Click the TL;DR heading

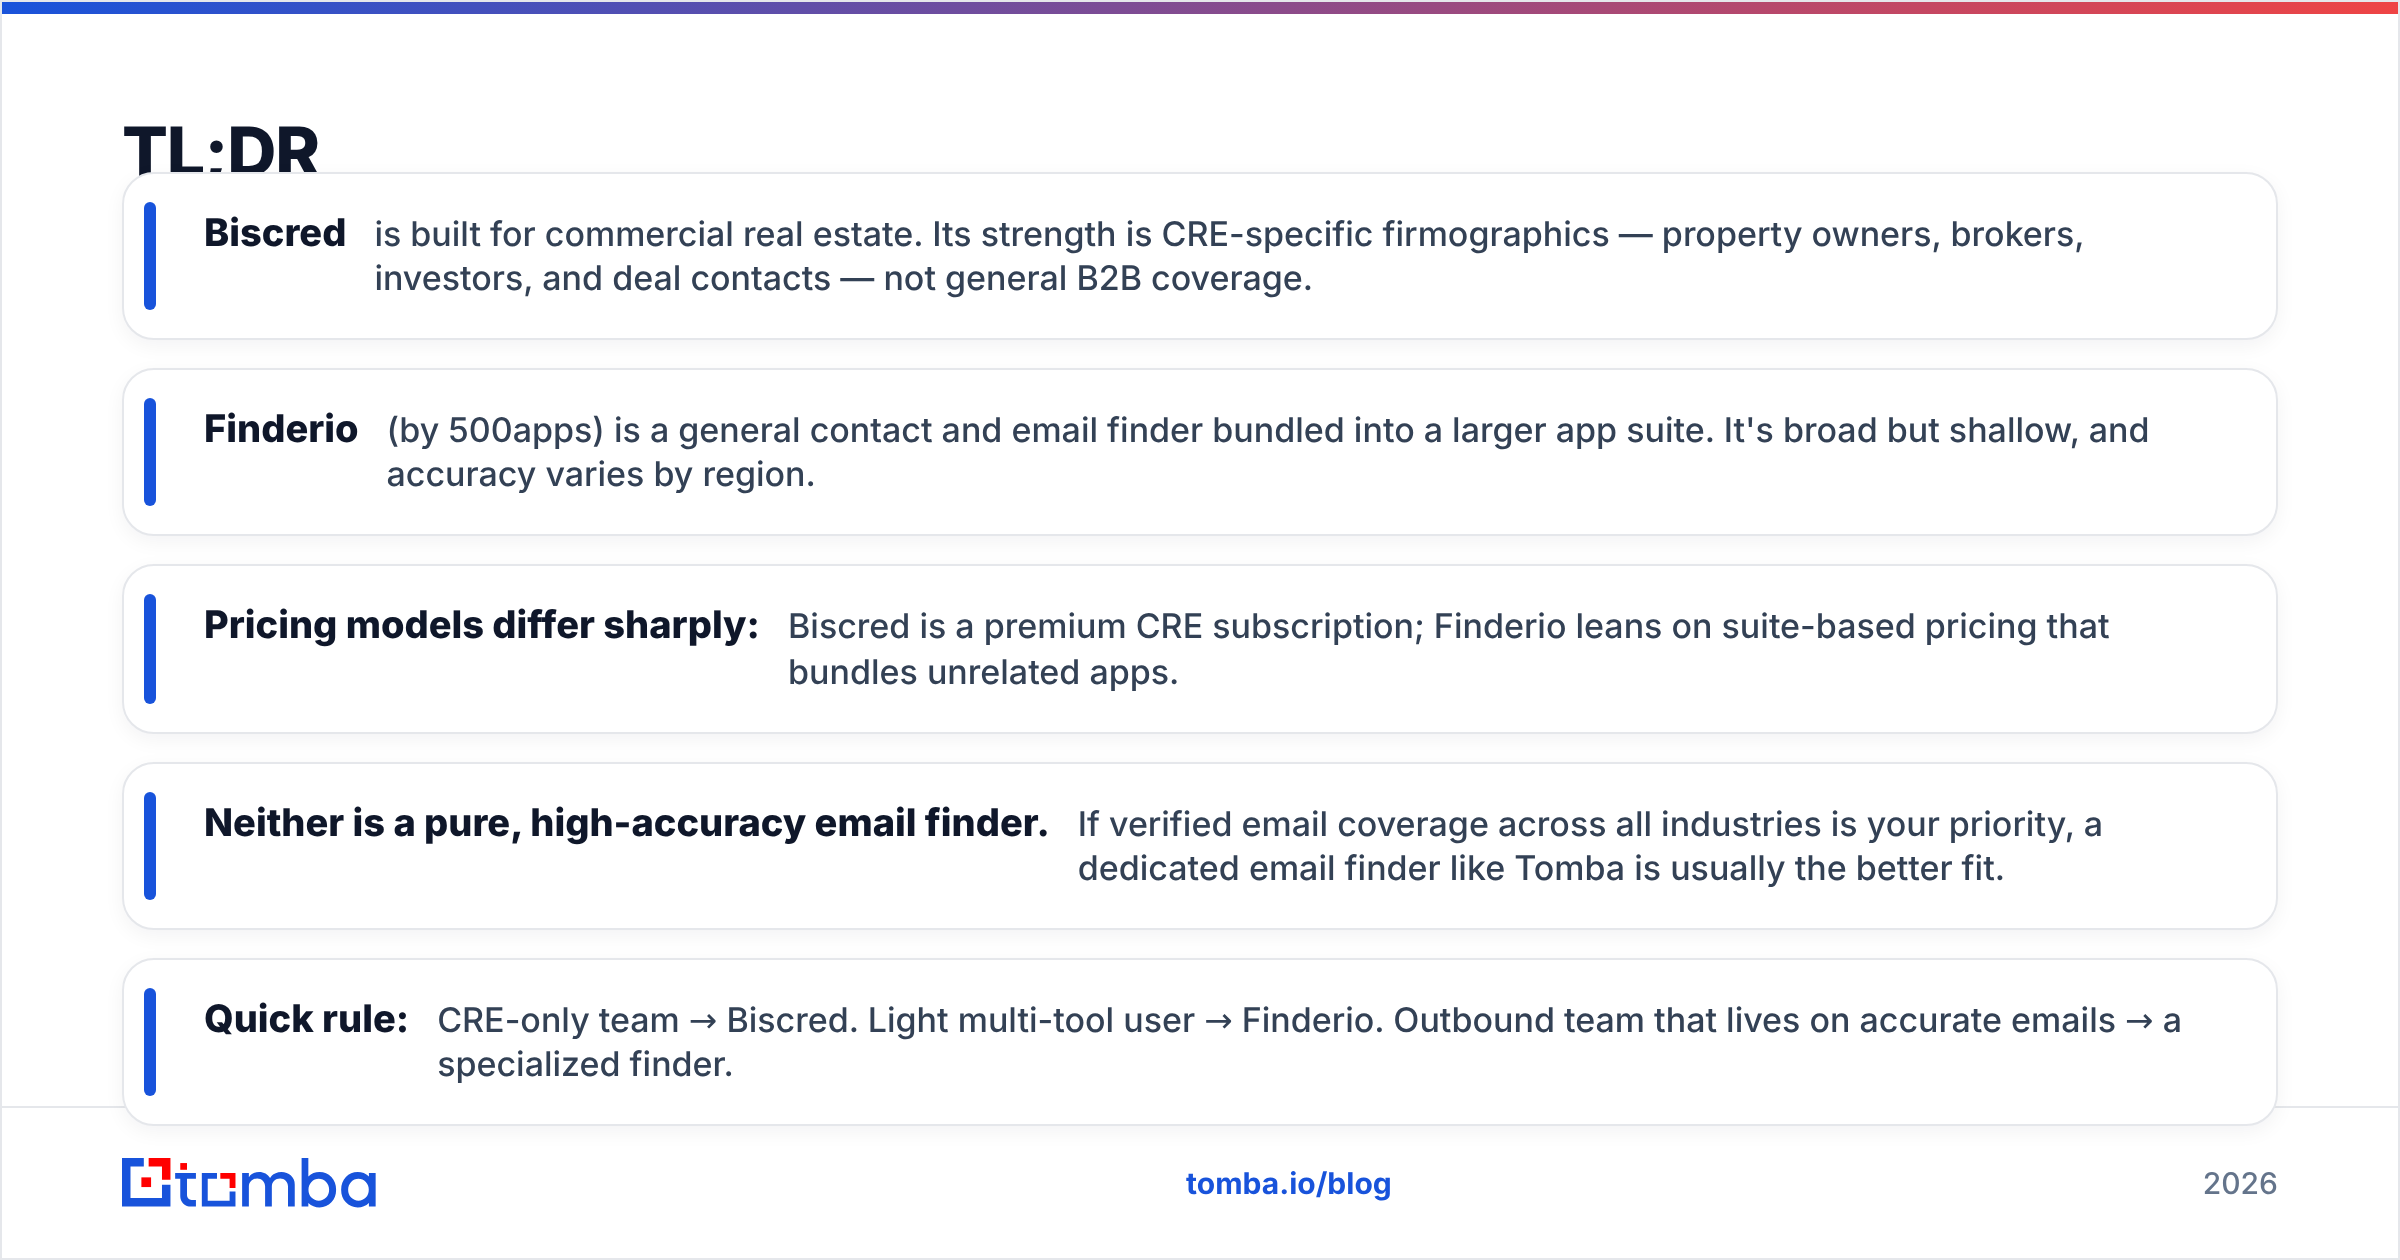pyautogui.click(x=221, y=149)
